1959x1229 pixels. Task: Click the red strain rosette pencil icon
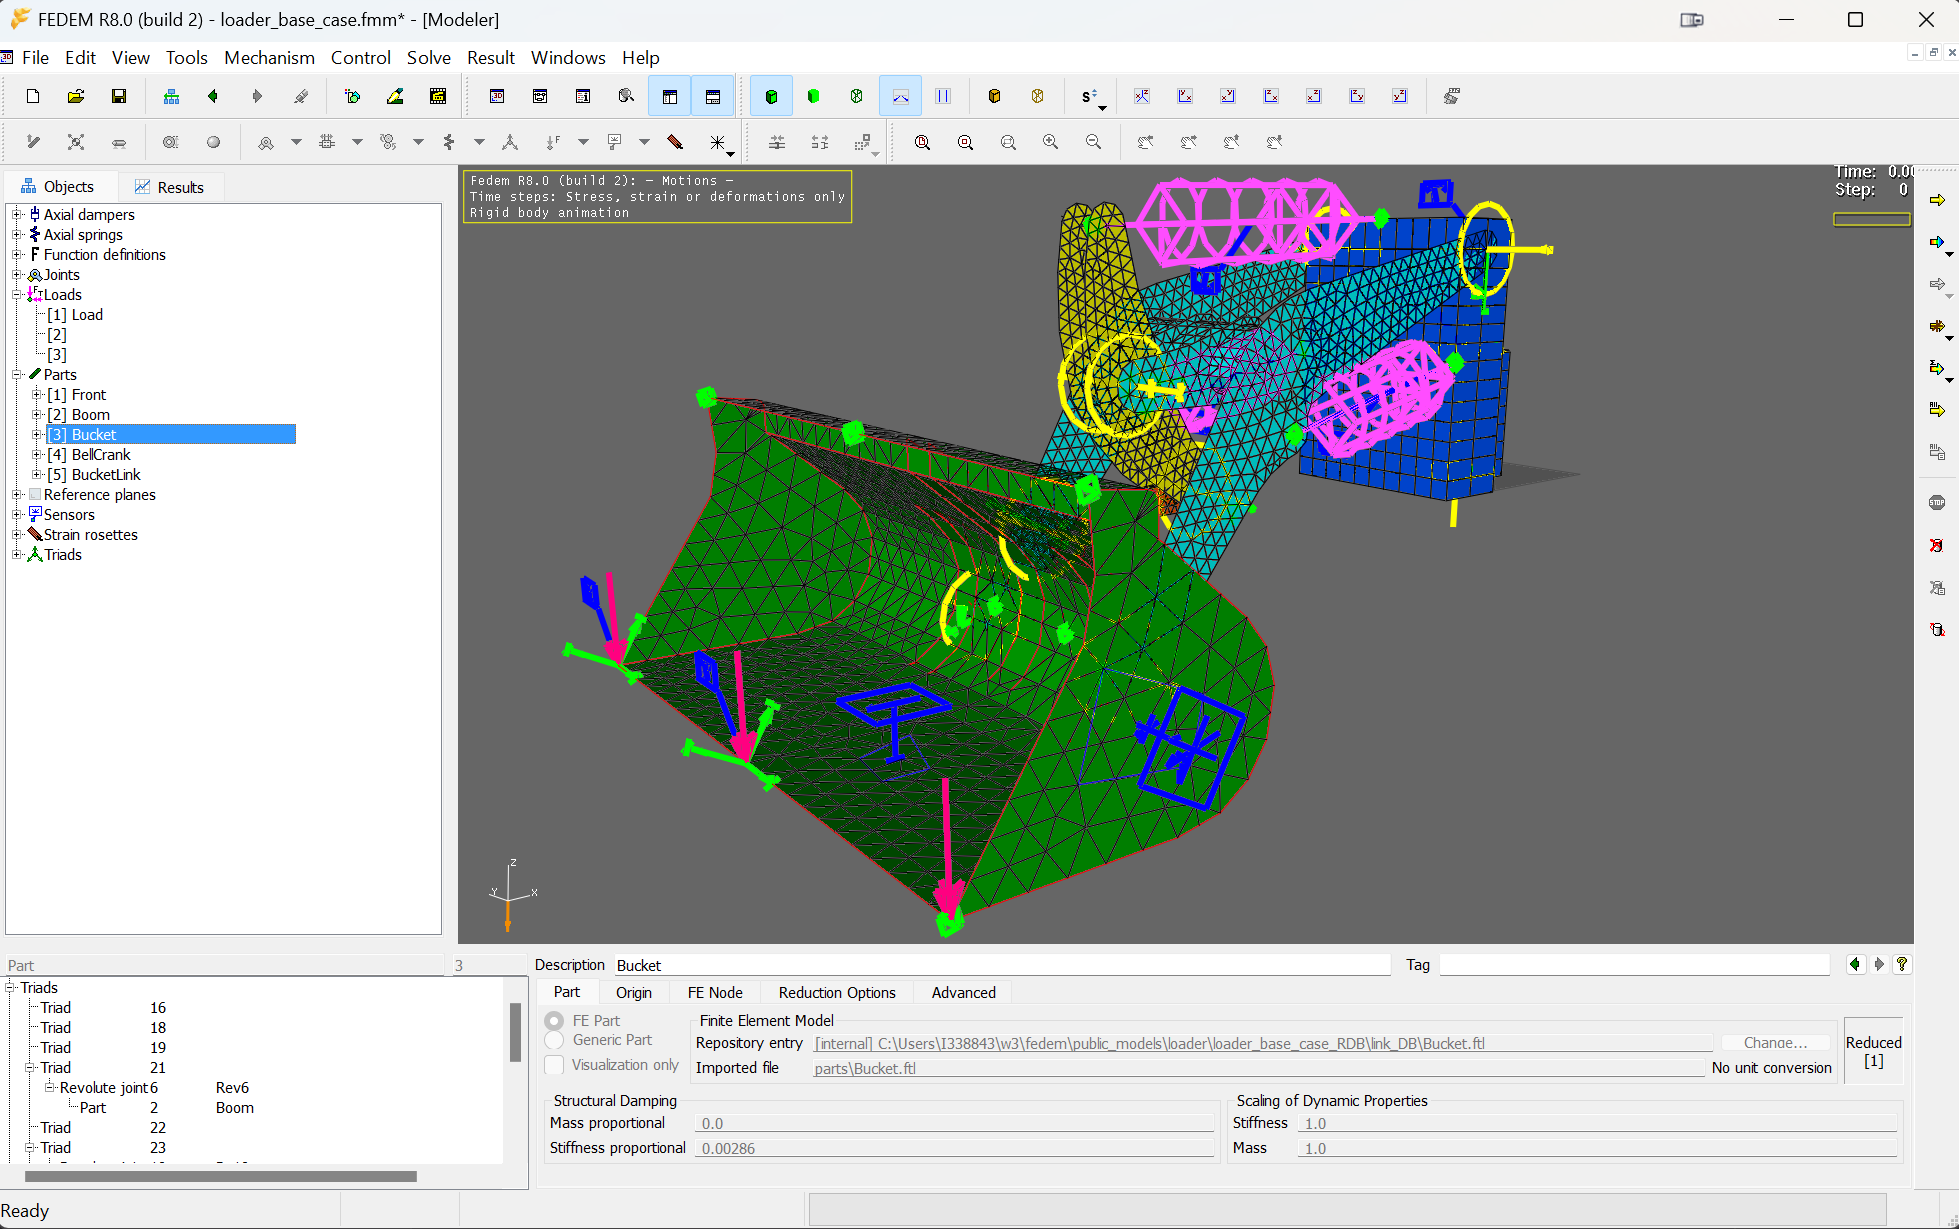[675, 142]
